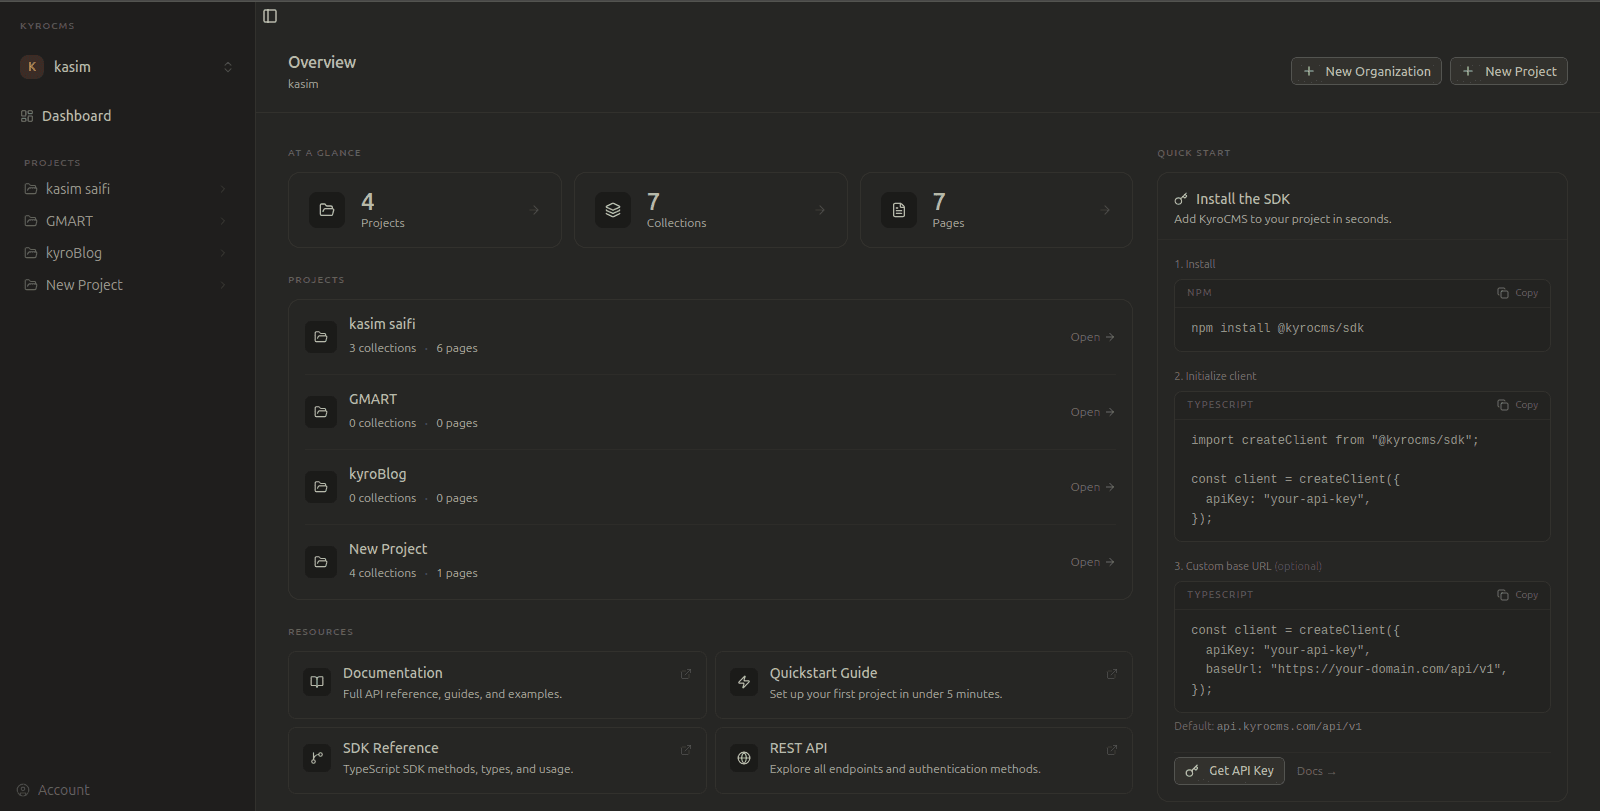Copy the npm install command
The height and width of the screenshot is (811, 1600).
[x=1517, y=293]
